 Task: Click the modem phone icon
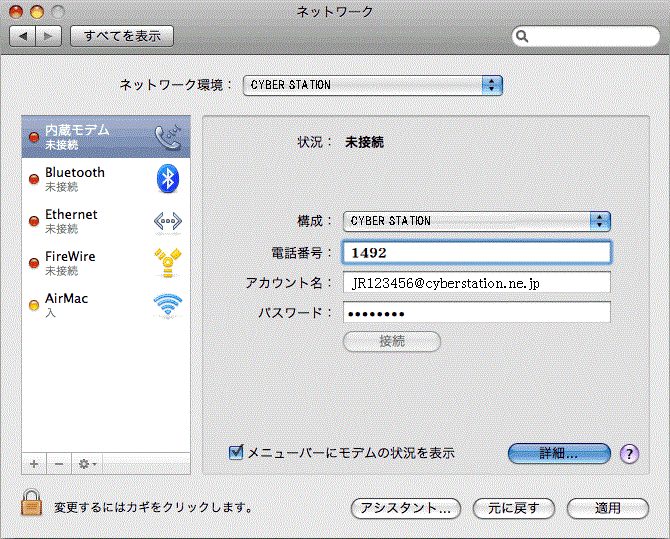[168, 137]
